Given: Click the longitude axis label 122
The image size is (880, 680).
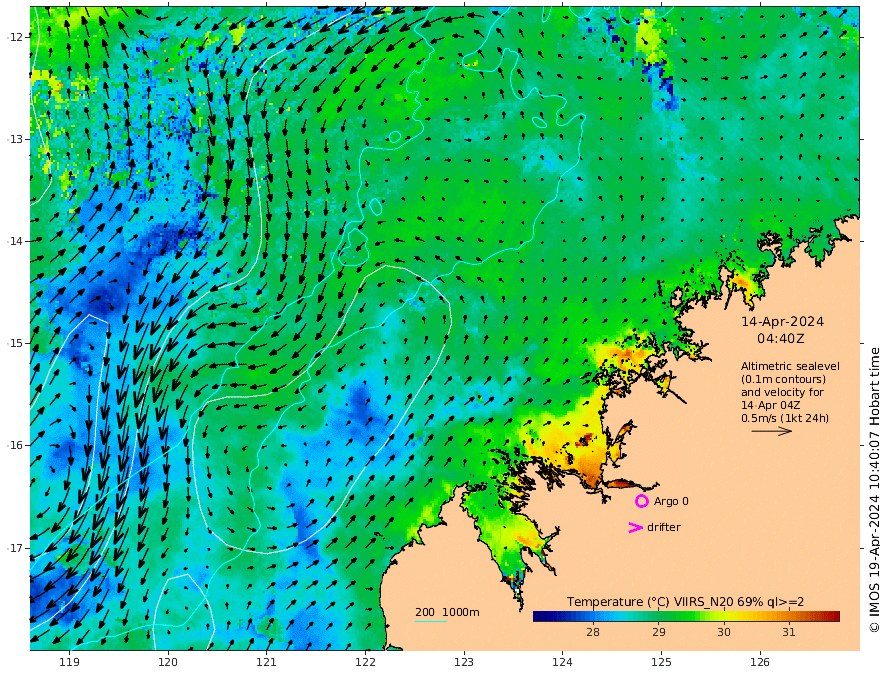Looking at the screenshot, I should [x=365, y=663].
